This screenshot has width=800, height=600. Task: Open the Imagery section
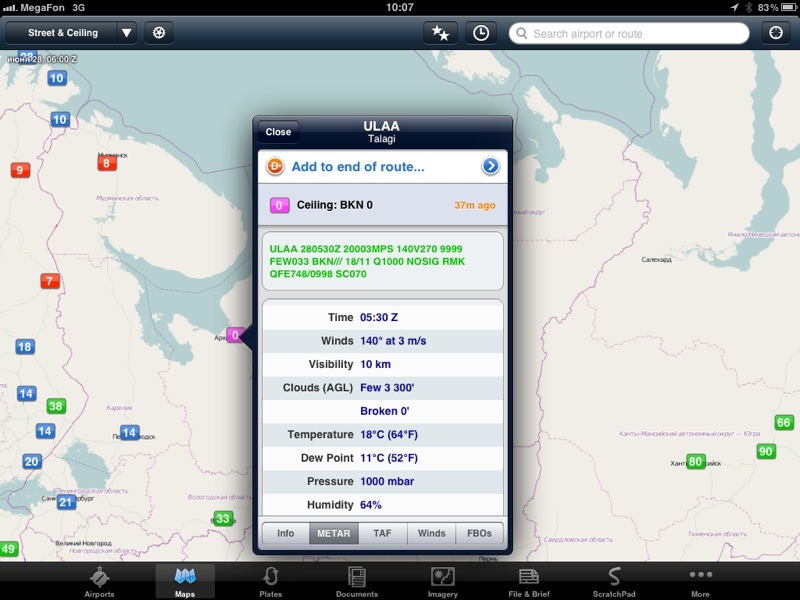443,580
